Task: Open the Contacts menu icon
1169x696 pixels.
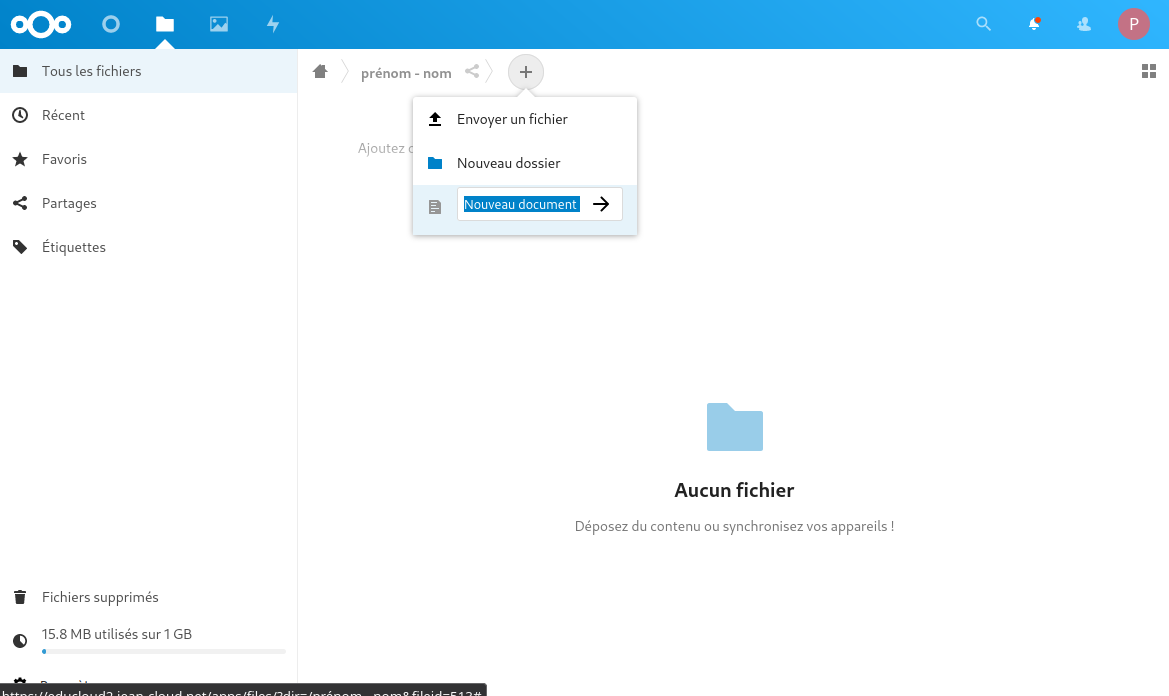Action: (1084, 24)
